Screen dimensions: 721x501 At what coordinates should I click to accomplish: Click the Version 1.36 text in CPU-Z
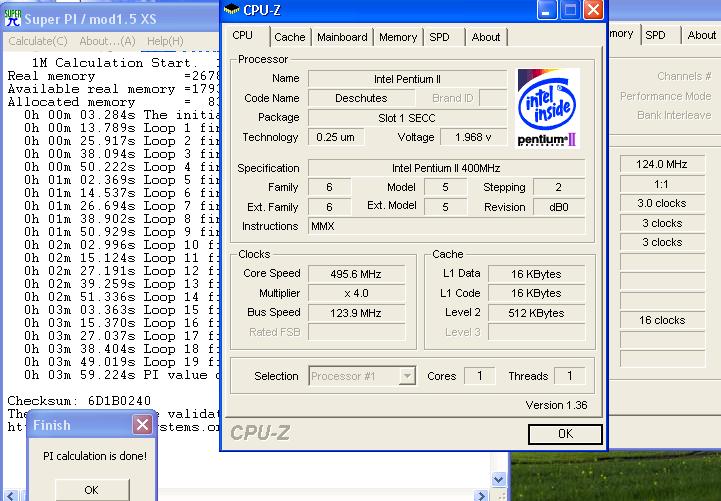(x=556, y=405)
